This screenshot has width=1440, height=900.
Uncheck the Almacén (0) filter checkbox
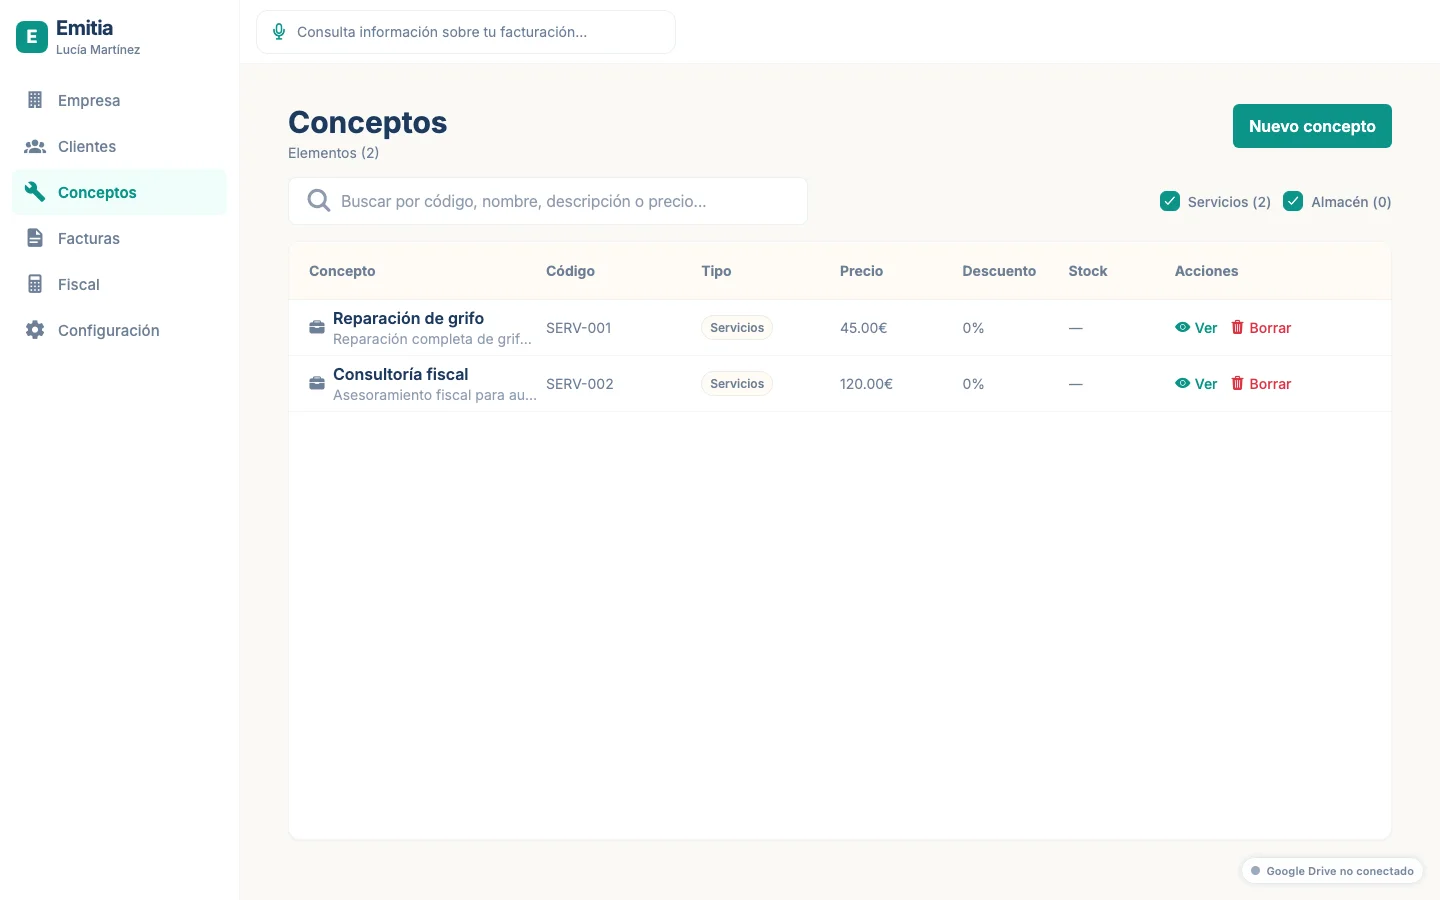1293,201
